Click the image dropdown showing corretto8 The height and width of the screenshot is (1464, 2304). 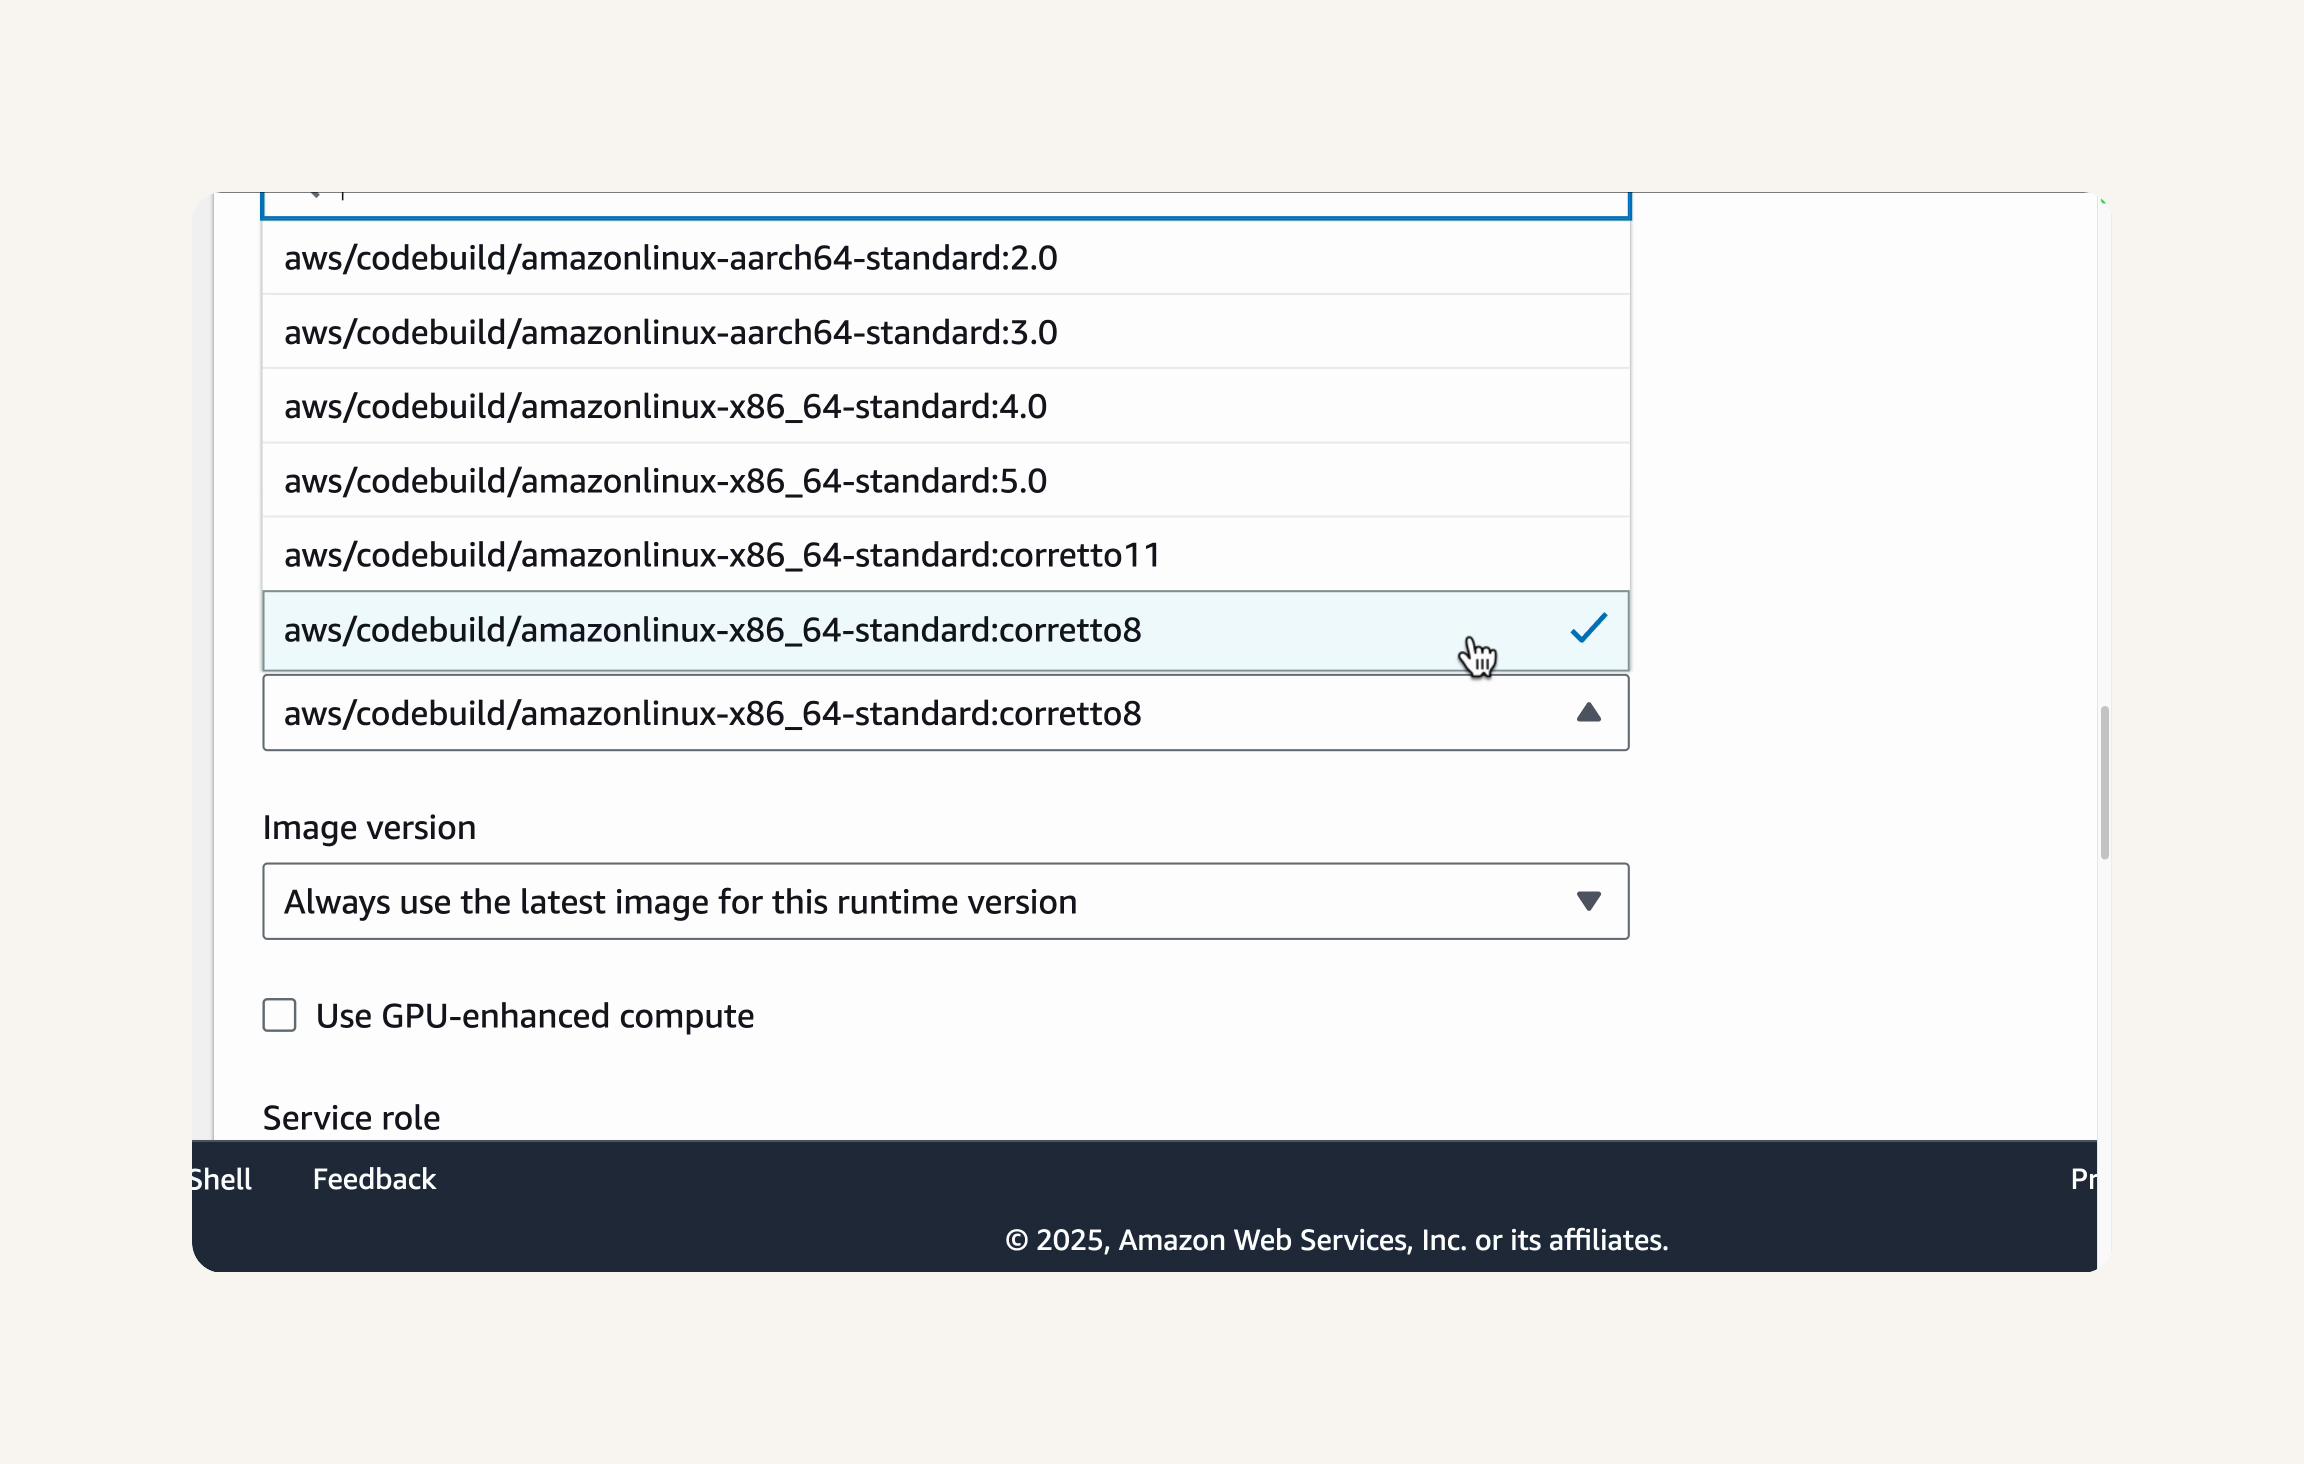tap(946, 713)
